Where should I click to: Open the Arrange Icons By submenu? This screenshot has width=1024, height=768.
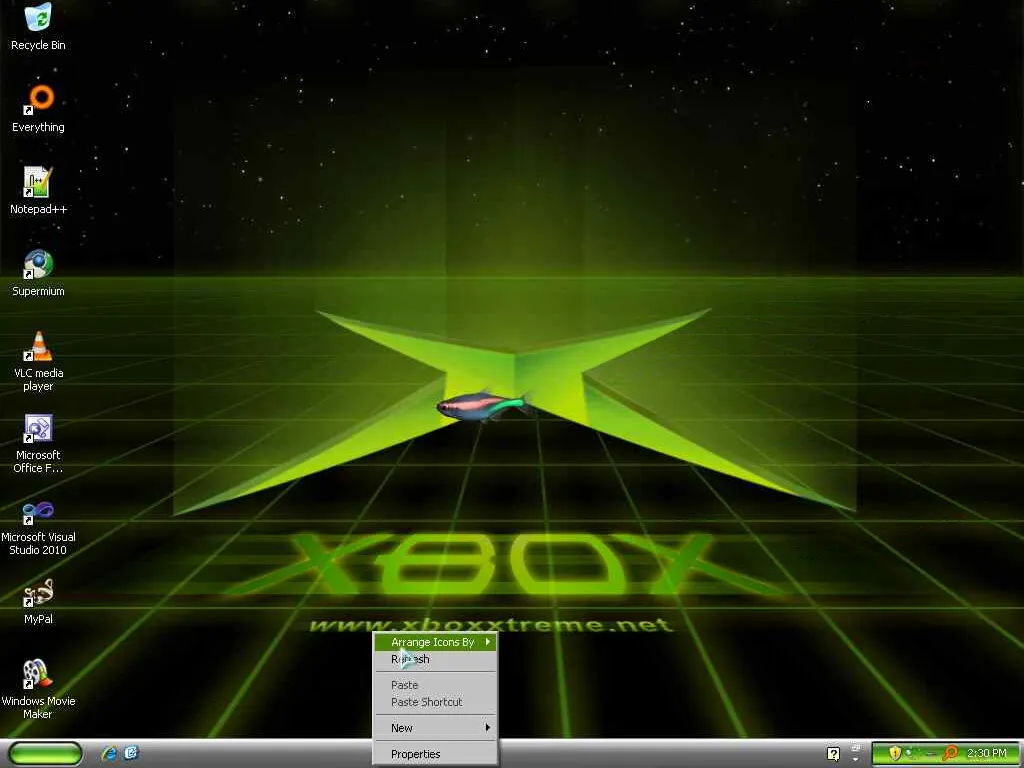(436, 642)
